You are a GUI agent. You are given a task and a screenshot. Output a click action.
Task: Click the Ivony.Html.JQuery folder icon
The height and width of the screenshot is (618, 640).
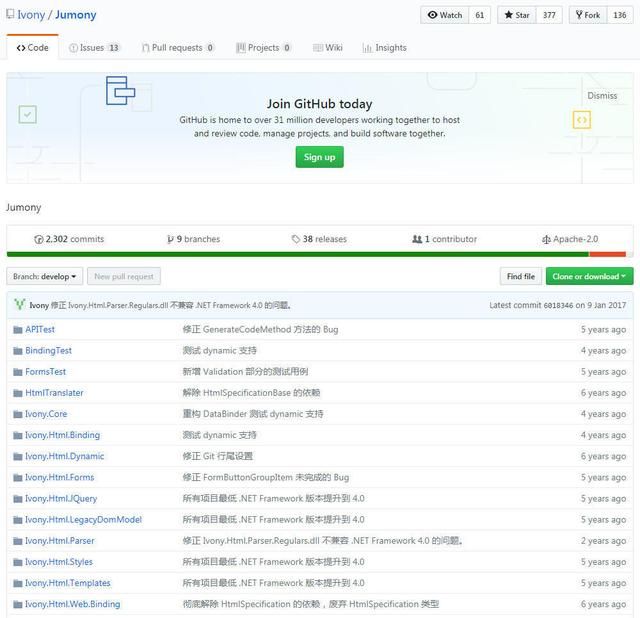18,499
